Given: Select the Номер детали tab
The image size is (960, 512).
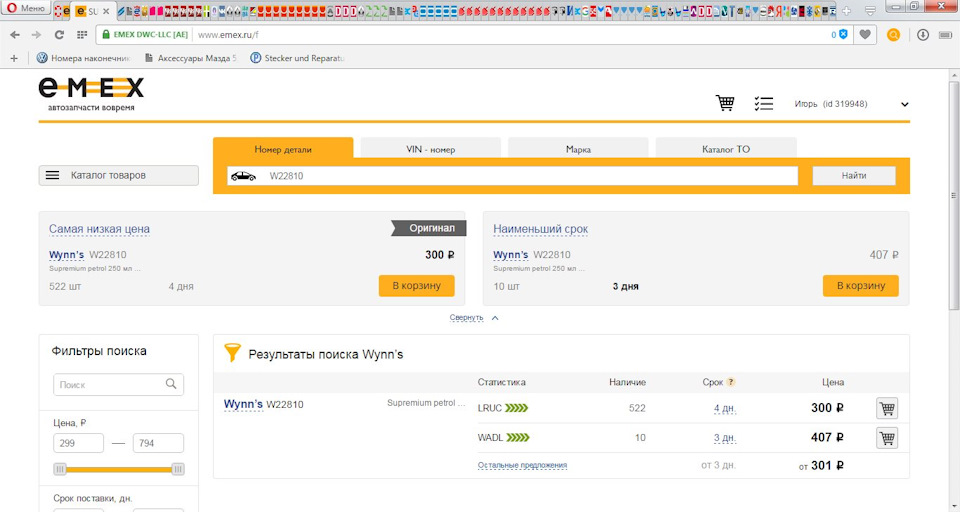Looking at the screenshot, I should (x=283, y=149).
